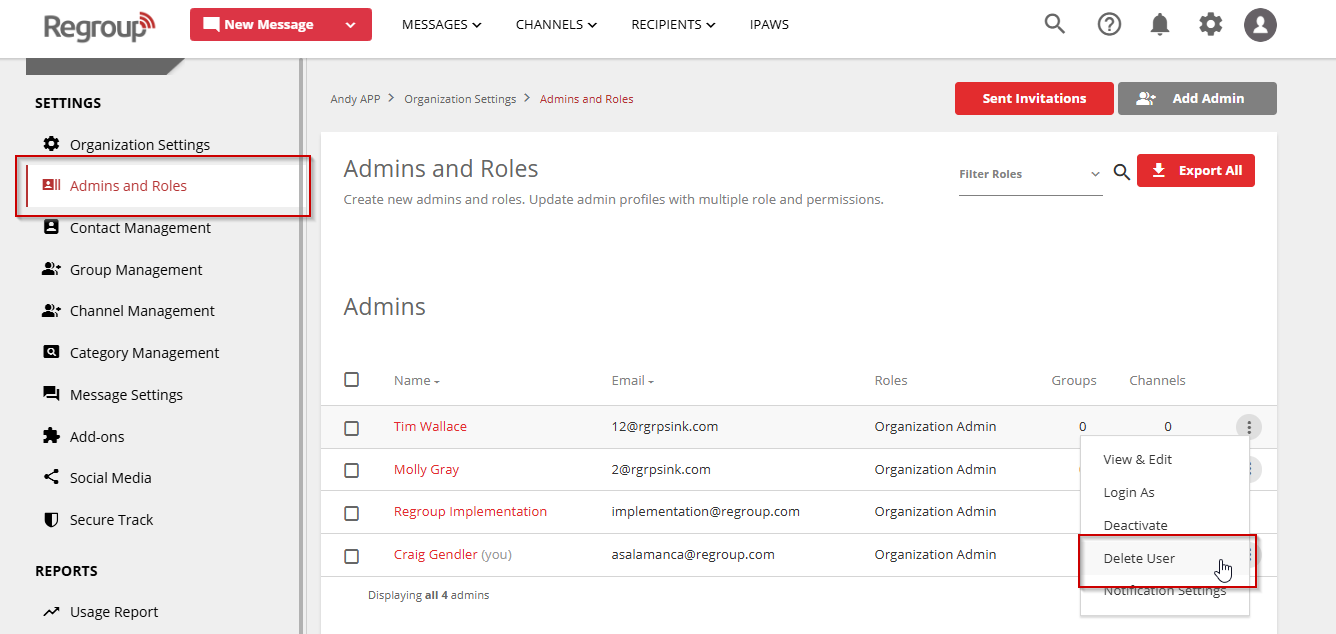
Task: Open the Craig Gendler admin link
Action: [436, 554]
